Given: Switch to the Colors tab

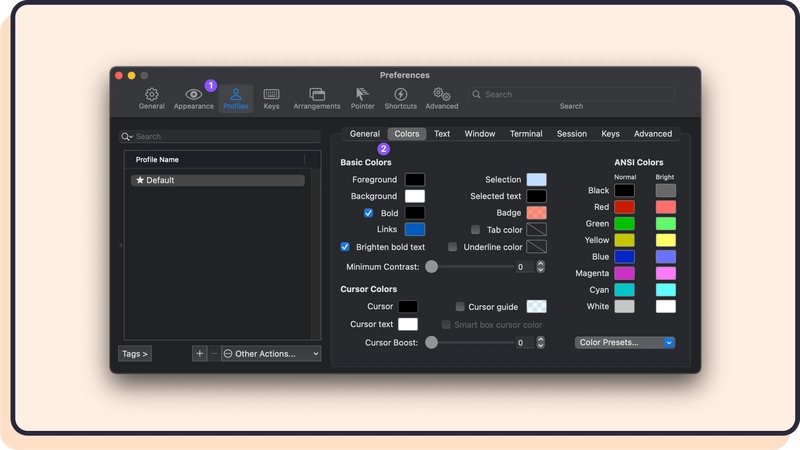Looking at the screenshot, I should (407, 134).
